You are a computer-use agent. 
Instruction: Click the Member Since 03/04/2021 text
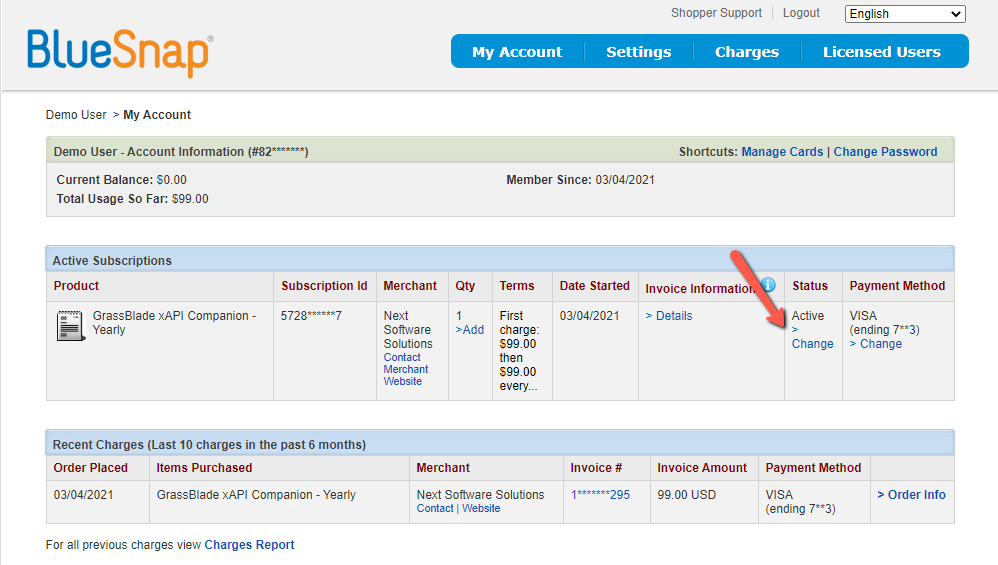tap(580, 179)
